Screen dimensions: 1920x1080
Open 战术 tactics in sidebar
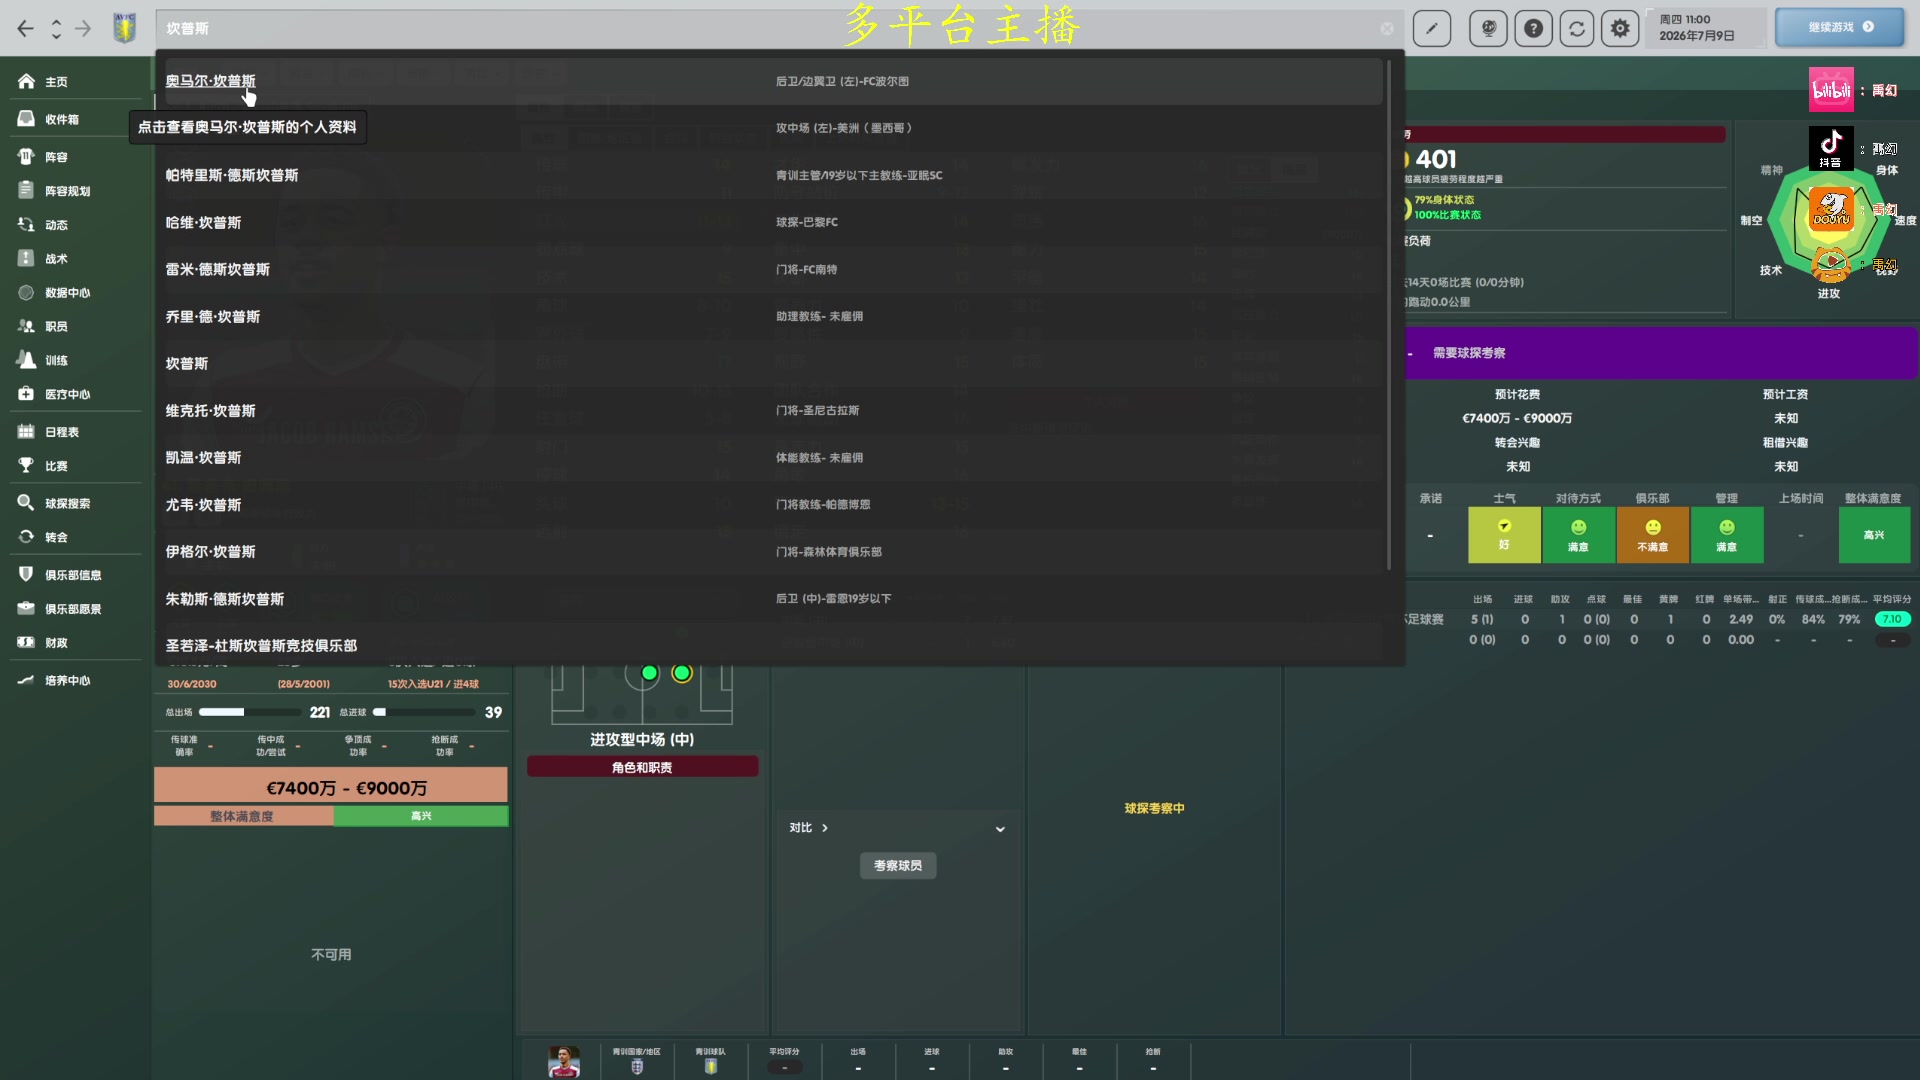pos(56,259)
